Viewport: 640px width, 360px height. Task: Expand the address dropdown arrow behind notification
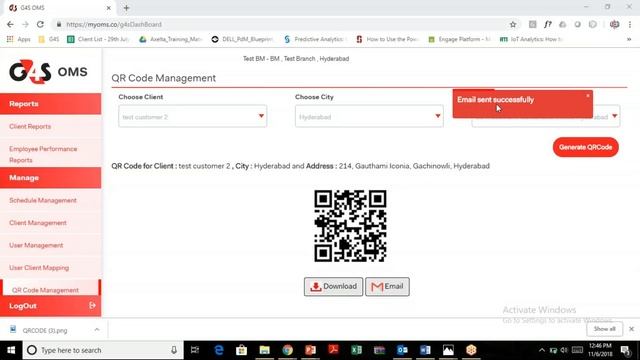coord(614,116)
